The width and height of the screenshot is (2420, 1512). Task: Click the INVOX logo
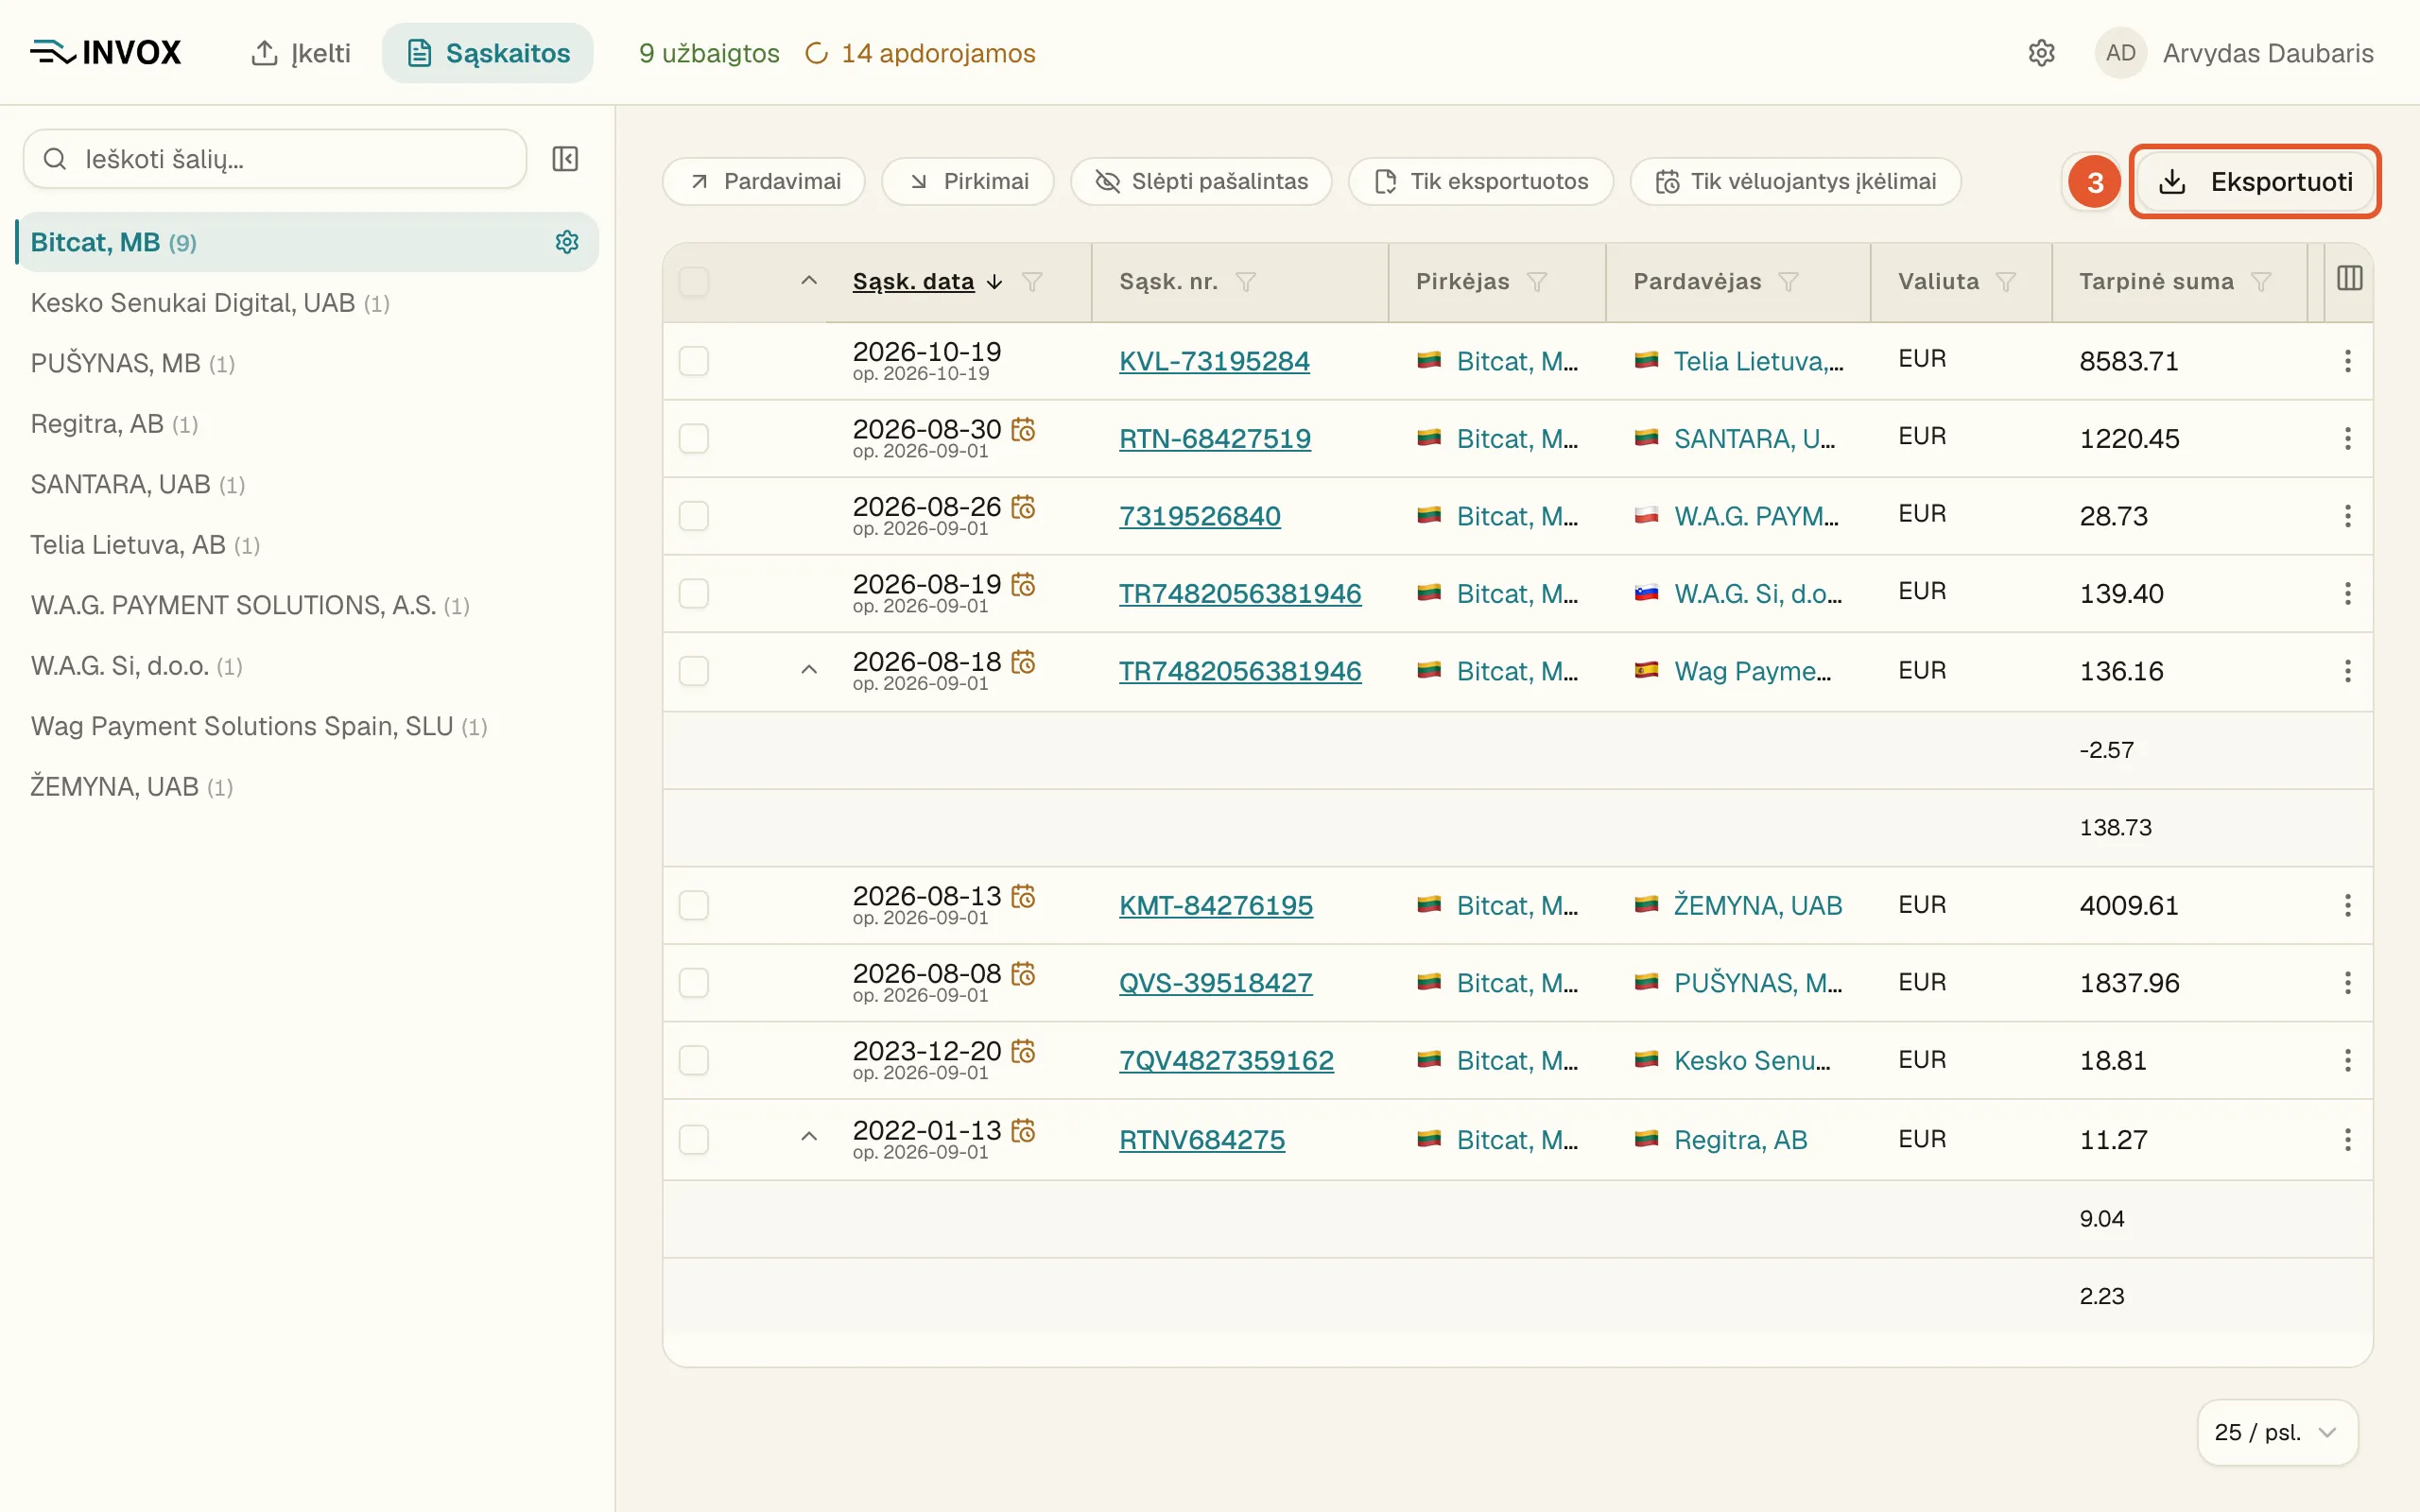click(x=106, y=53)
